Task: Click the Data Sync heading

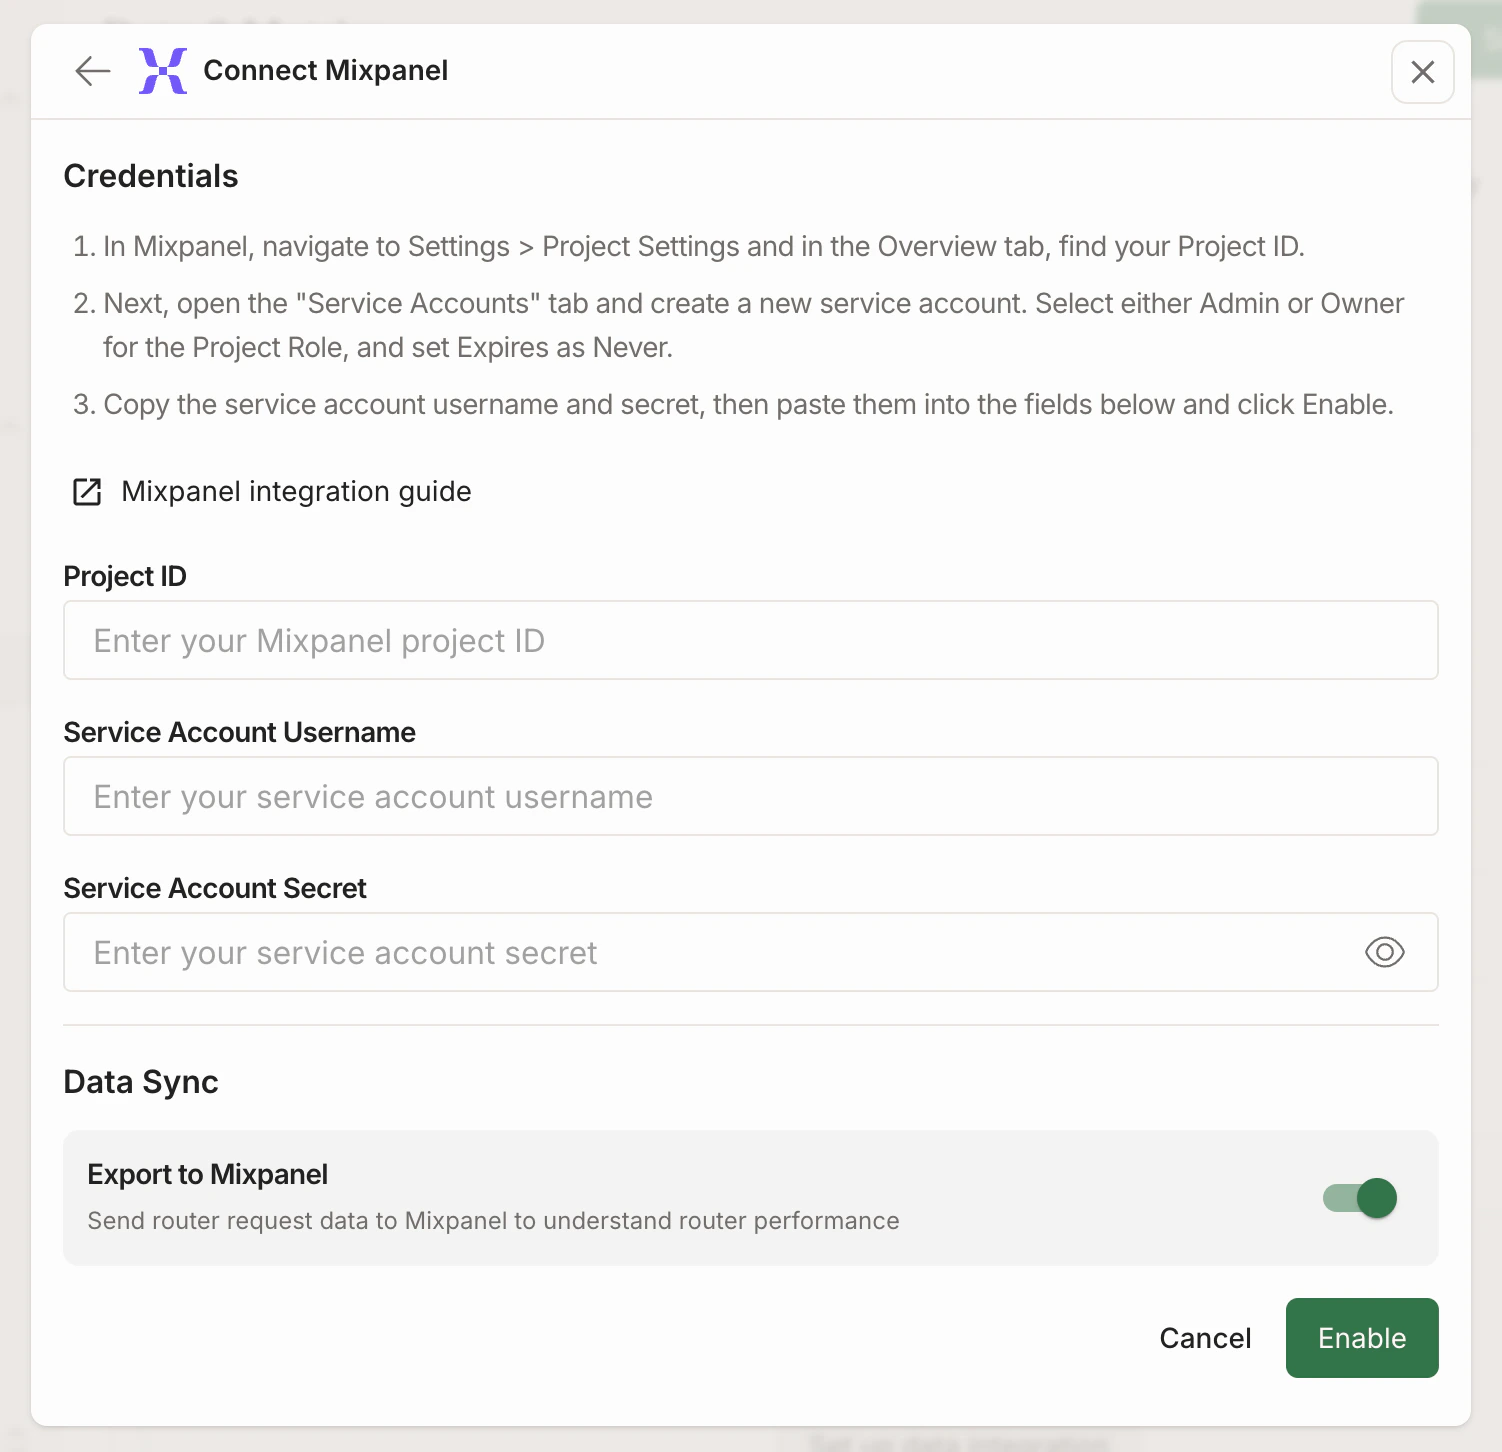Action: pyautogui.click(x=141, y=1082)
